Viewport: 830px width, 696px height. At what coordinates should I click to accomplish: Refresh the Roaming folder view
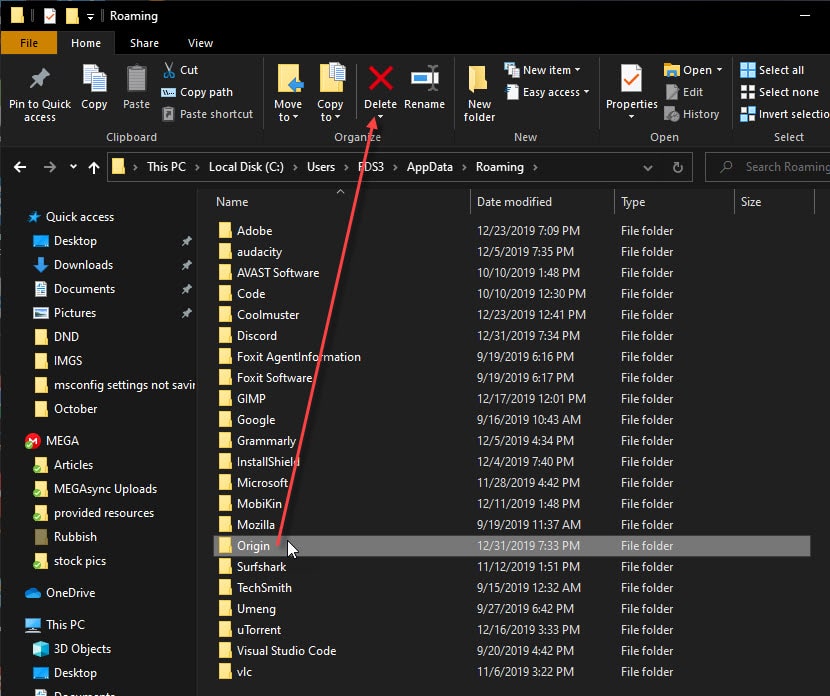click(x=678, y=167)
